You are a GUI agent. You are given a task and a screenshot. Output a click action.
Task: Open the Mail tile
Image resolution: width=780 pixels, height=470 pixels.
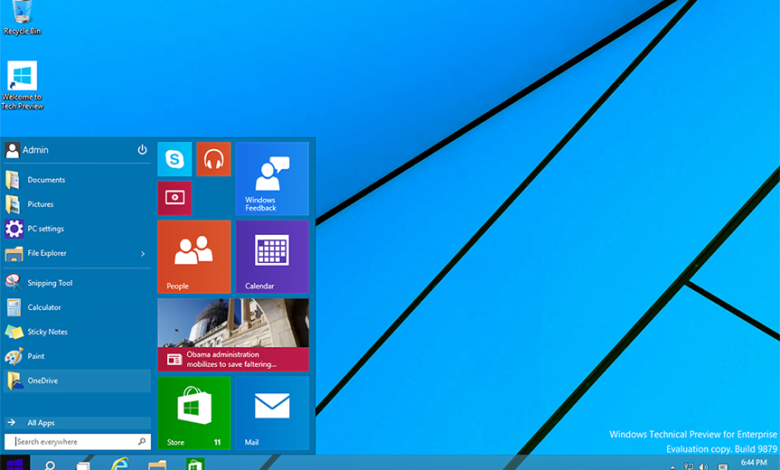click(271, 412)
